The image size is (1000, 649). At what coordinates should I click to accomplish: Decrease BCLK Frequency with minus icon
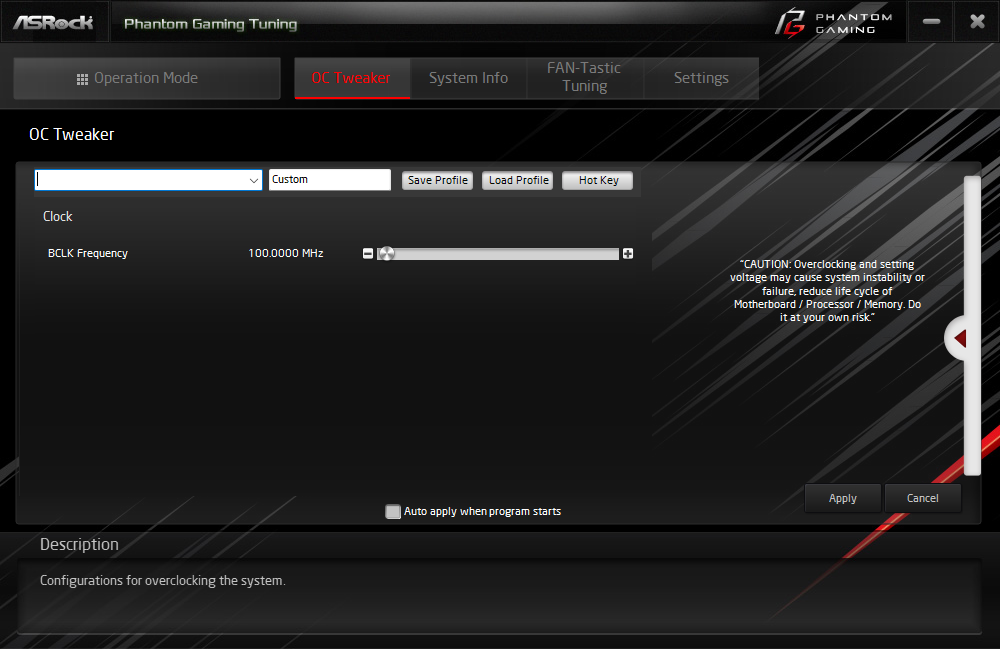coord(367,254)
